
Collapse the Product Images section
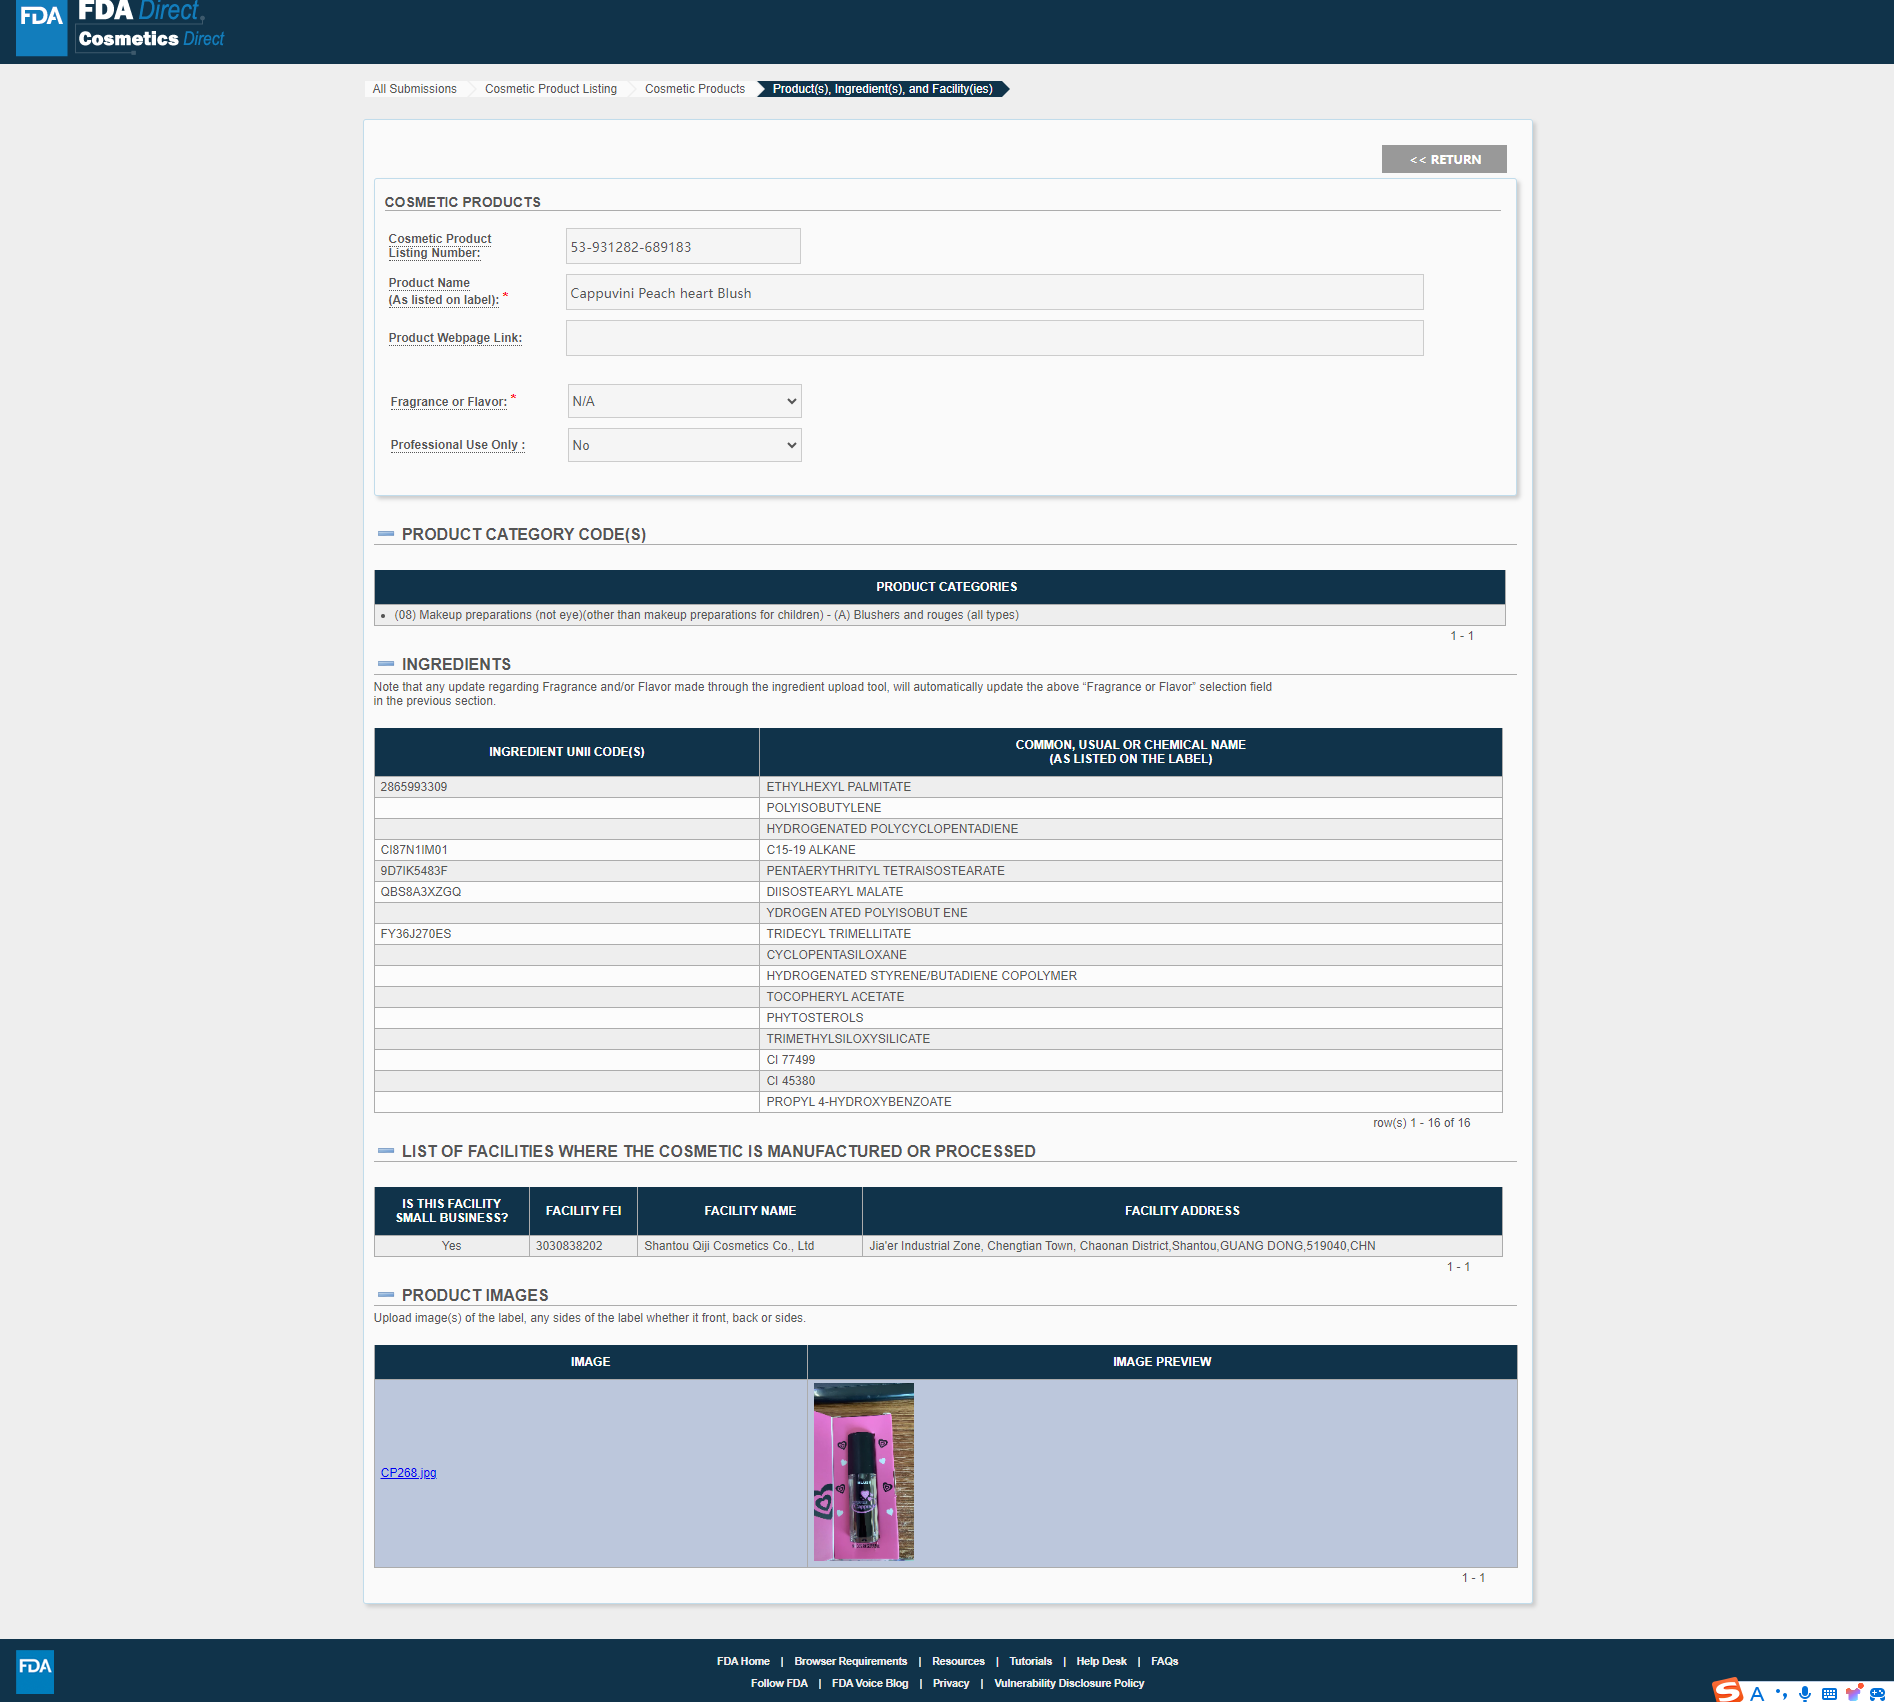pyautogui.click(x=386, y=1295)
